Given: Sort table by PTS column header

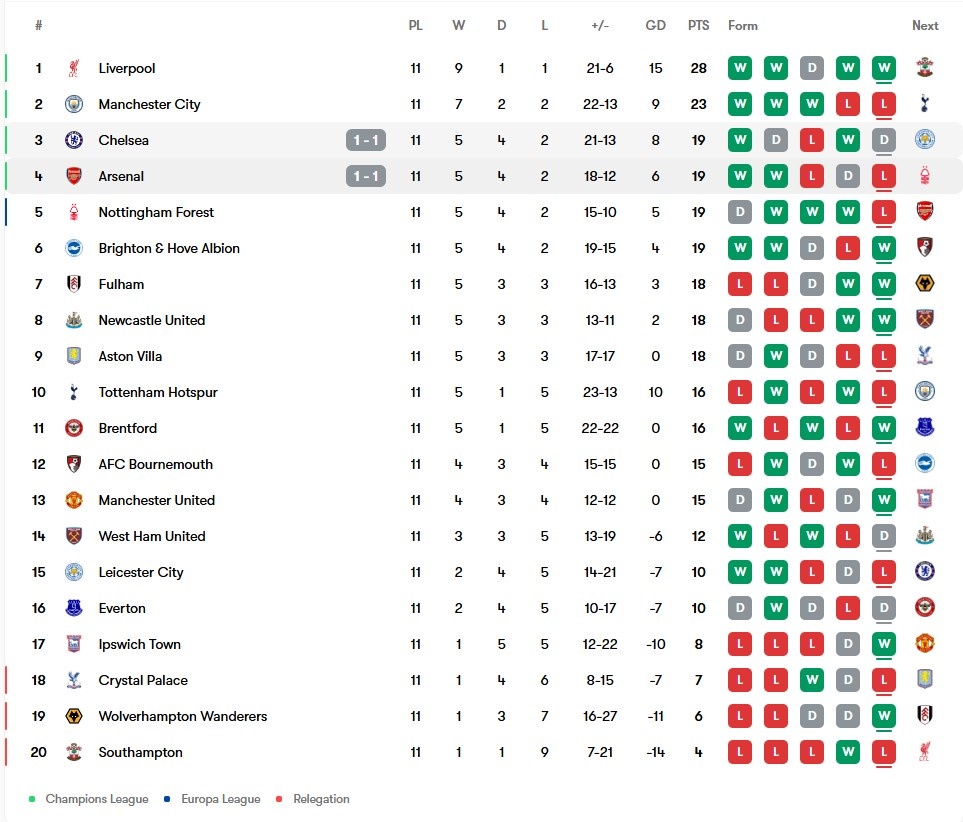Looking at the screenshot, I should point(698,26).
